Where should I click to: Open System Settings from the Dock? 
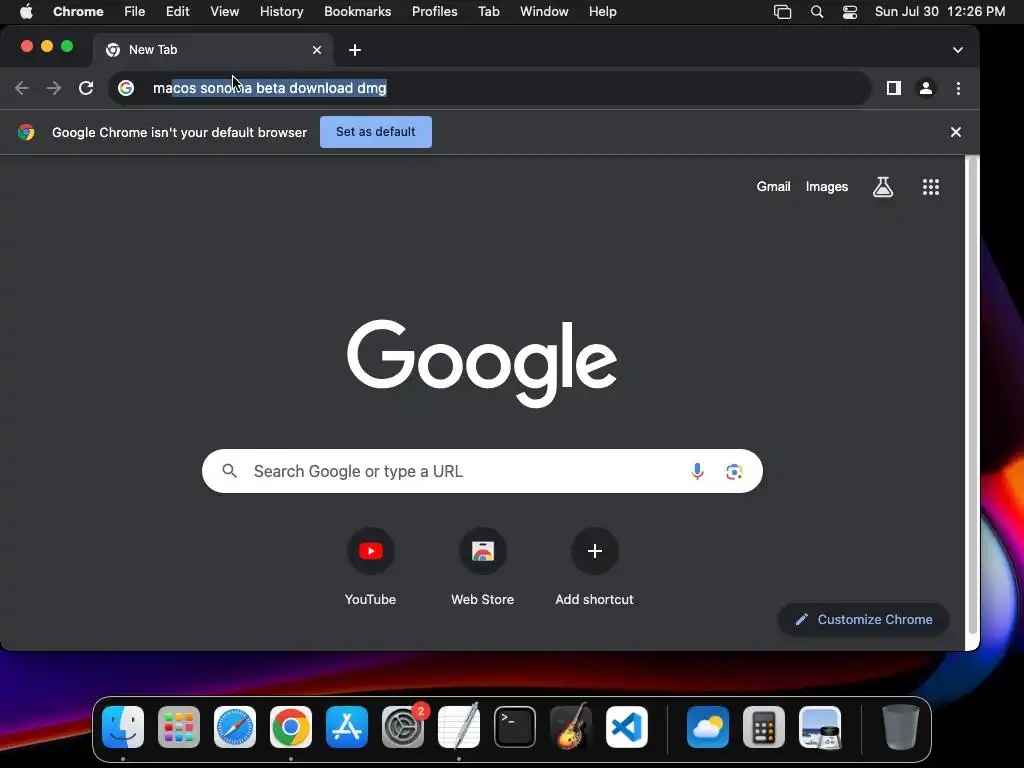coord(403,727)
